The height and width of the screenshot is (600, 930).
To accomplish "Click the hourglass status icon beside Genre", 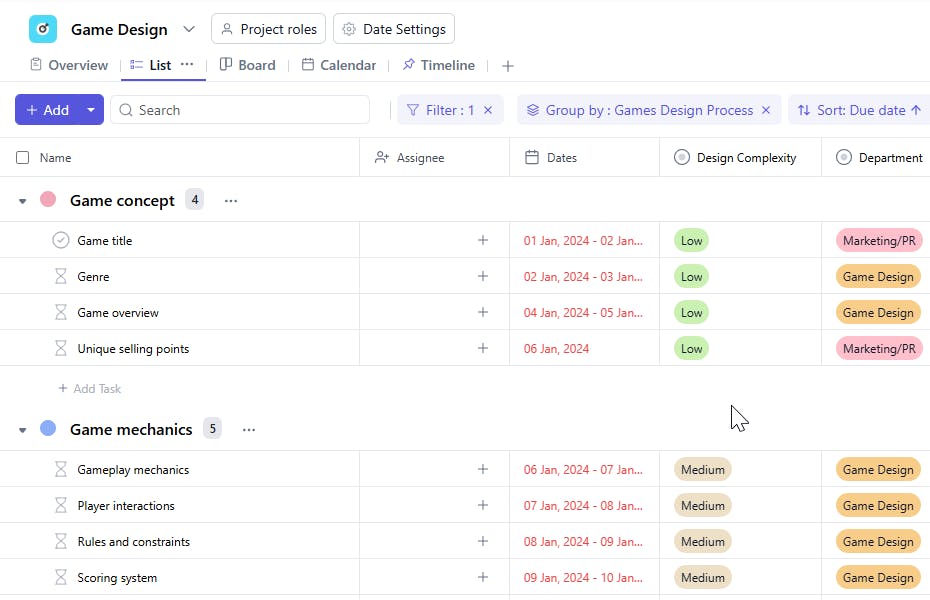I will pos(61,277).
